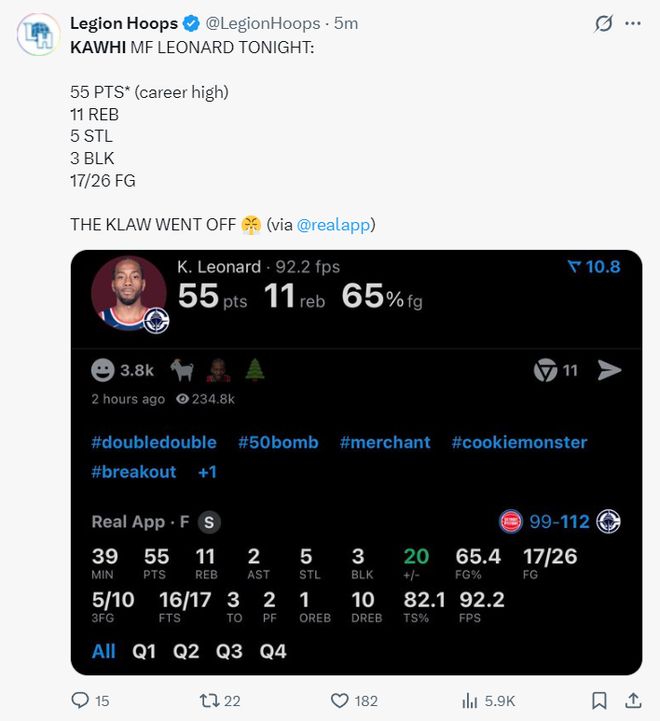Click the @realapp mention link
Image resolution: width=660 pixels, height=721 pixels.
(x=336, y=225)
